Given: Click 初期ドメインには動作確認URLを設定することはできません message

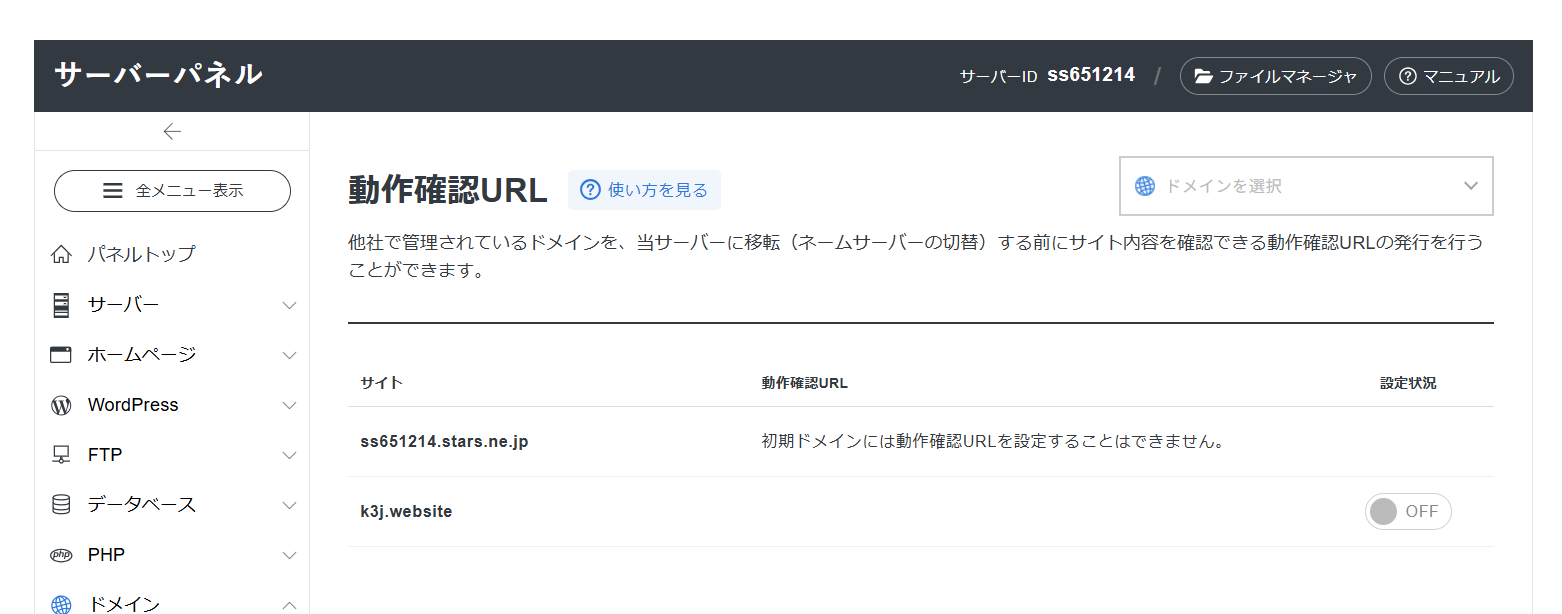Looking at the screenshot, I should 994,441.
